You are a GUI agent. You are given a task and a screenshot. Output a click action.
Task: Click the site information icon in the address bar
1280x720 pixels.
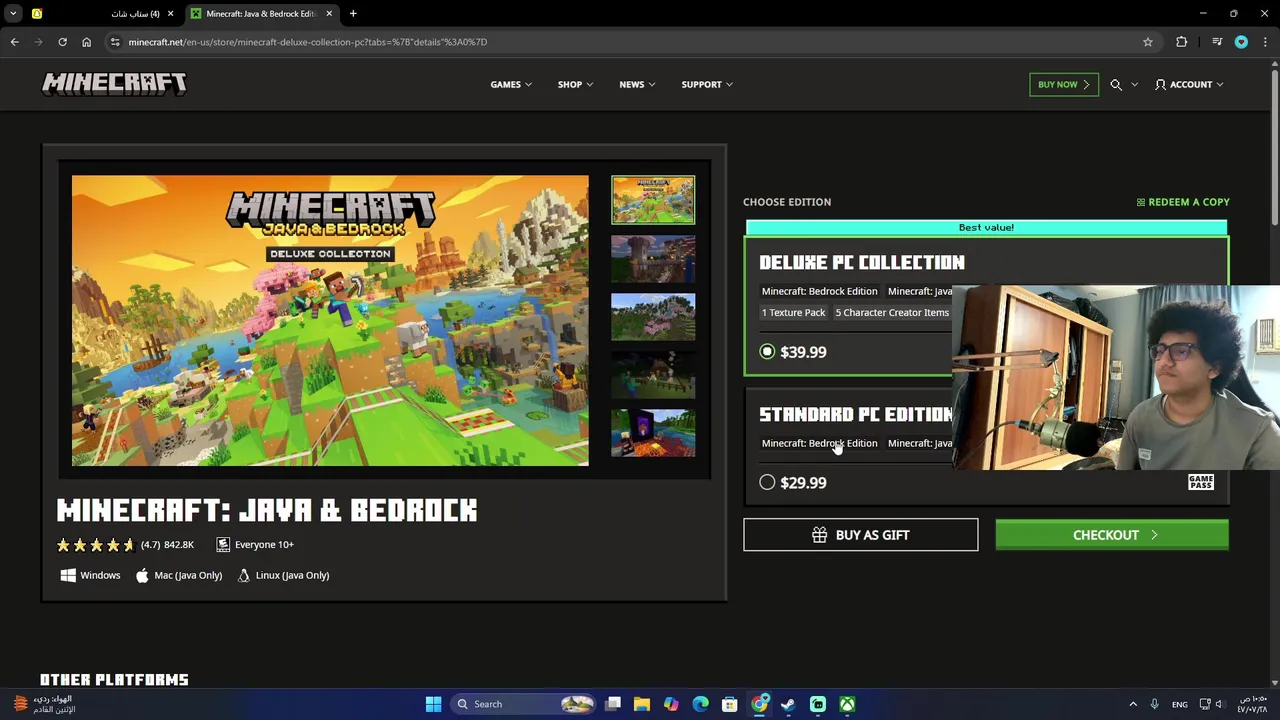click(115, 42)
